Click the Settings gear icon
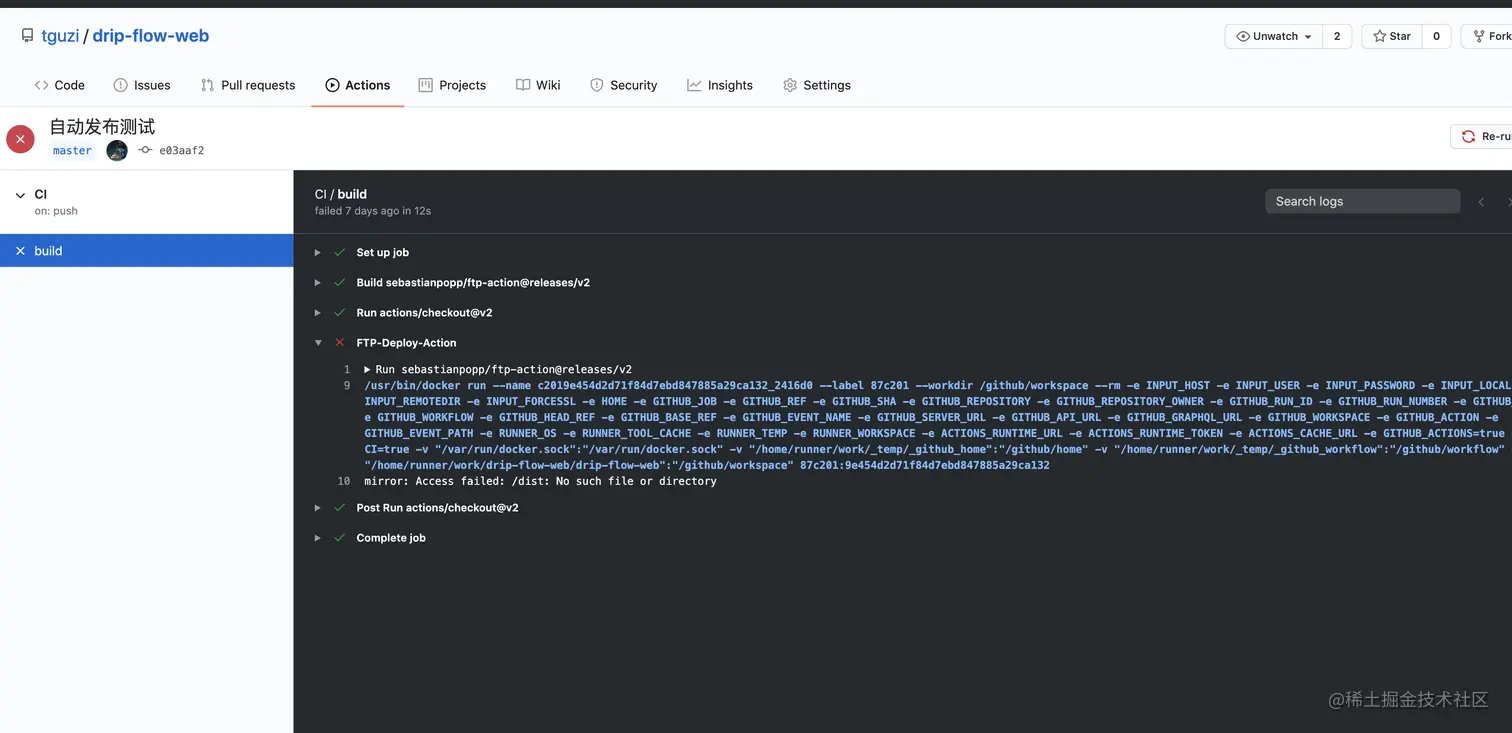 790,85
